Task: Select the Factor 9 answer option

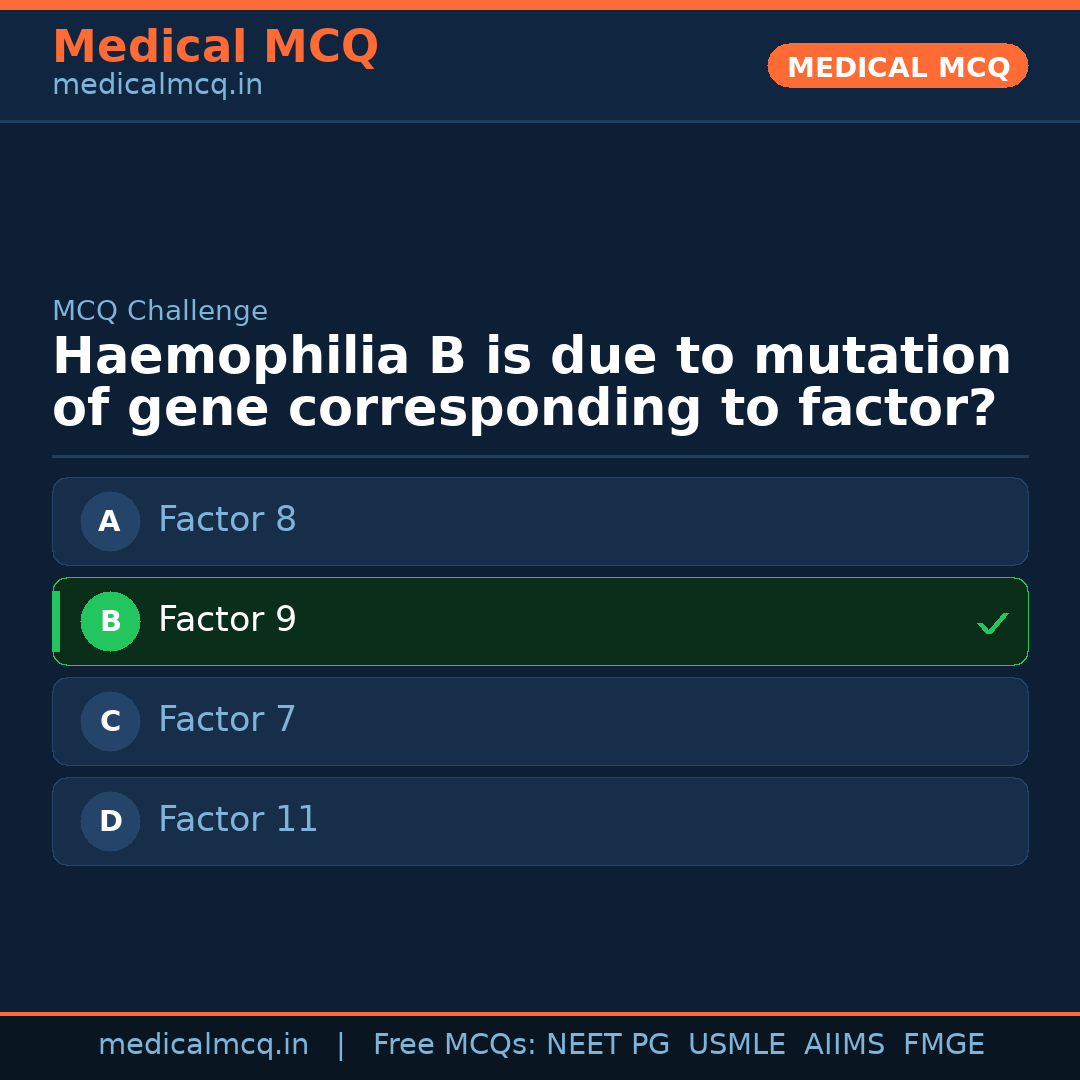Action: tap(540, 621)
